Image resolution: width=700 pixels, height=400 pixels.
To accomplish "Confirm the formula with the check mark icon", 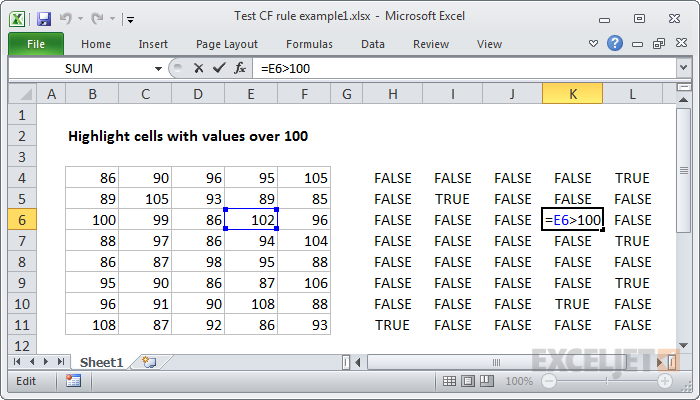I will click(219, 68).
